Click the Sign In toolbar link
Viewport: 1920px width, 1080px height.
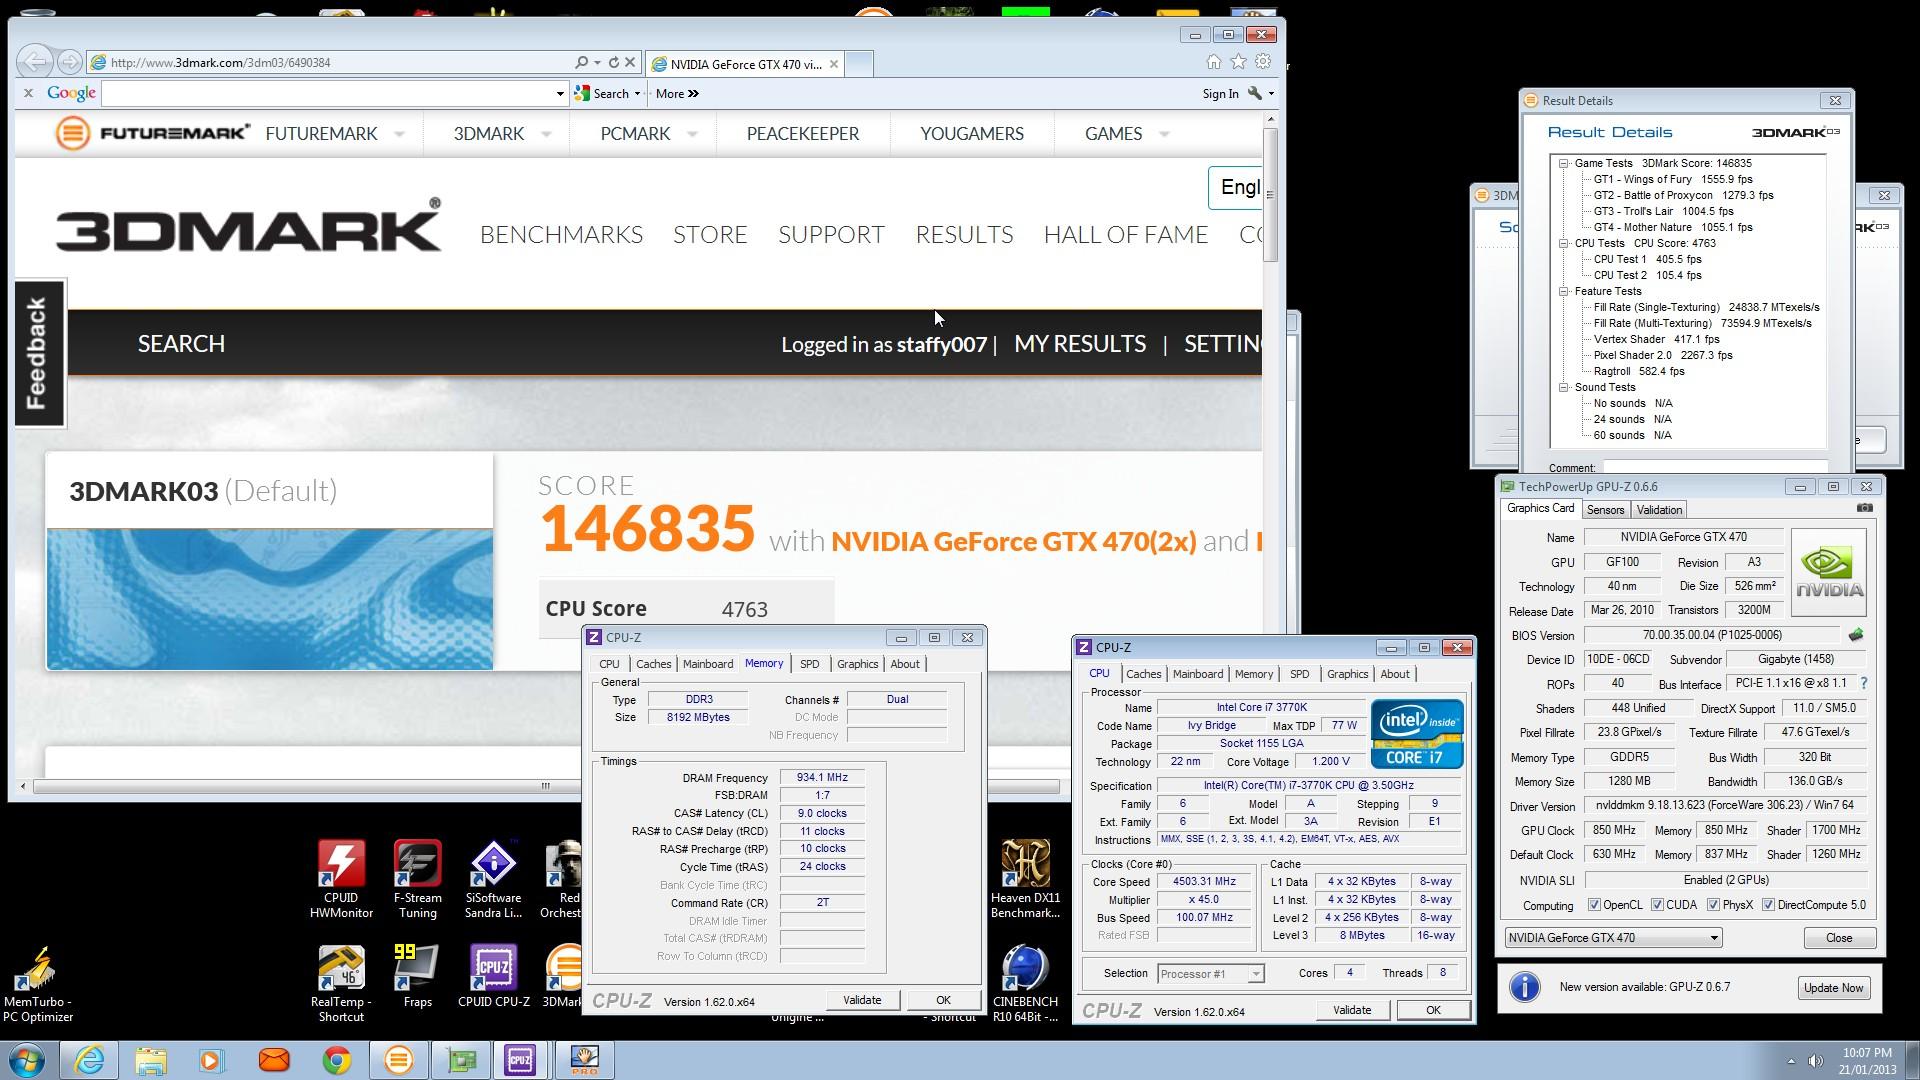click(x=1220, y=94)
